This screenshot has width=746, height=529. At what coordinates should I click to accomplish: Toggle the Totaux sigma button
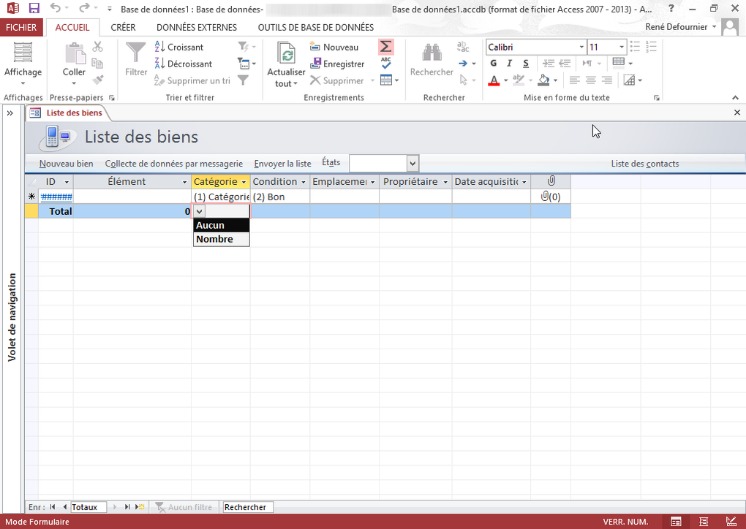point(386,47)
